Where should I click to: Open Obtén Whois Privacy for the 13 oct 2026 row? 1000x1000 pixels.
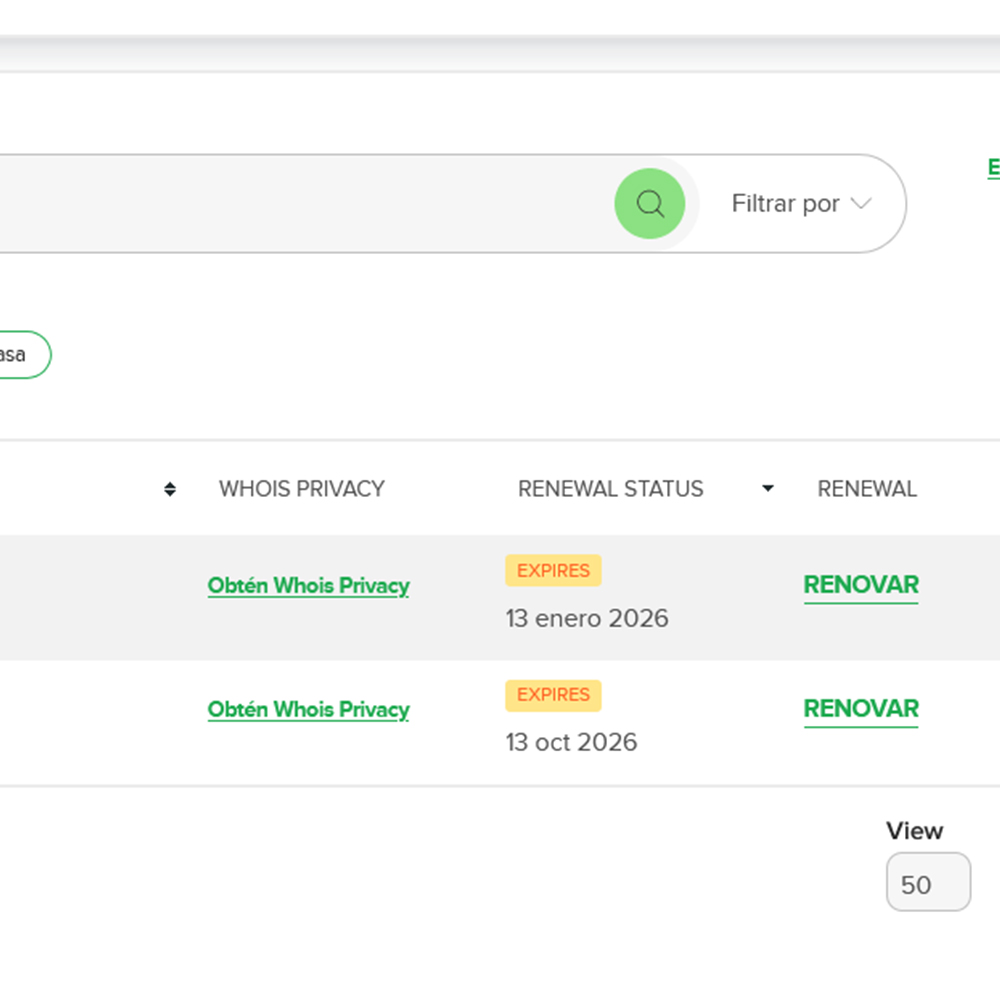(x=308, y=710)
